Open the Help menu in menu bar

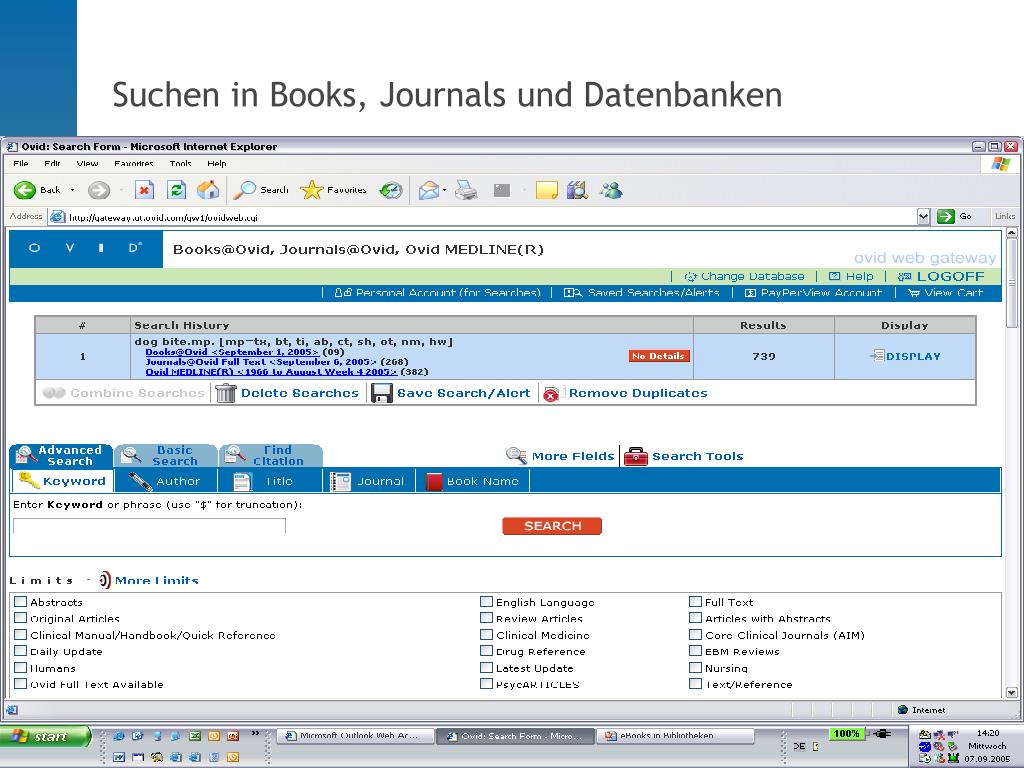tap(217, 163)
